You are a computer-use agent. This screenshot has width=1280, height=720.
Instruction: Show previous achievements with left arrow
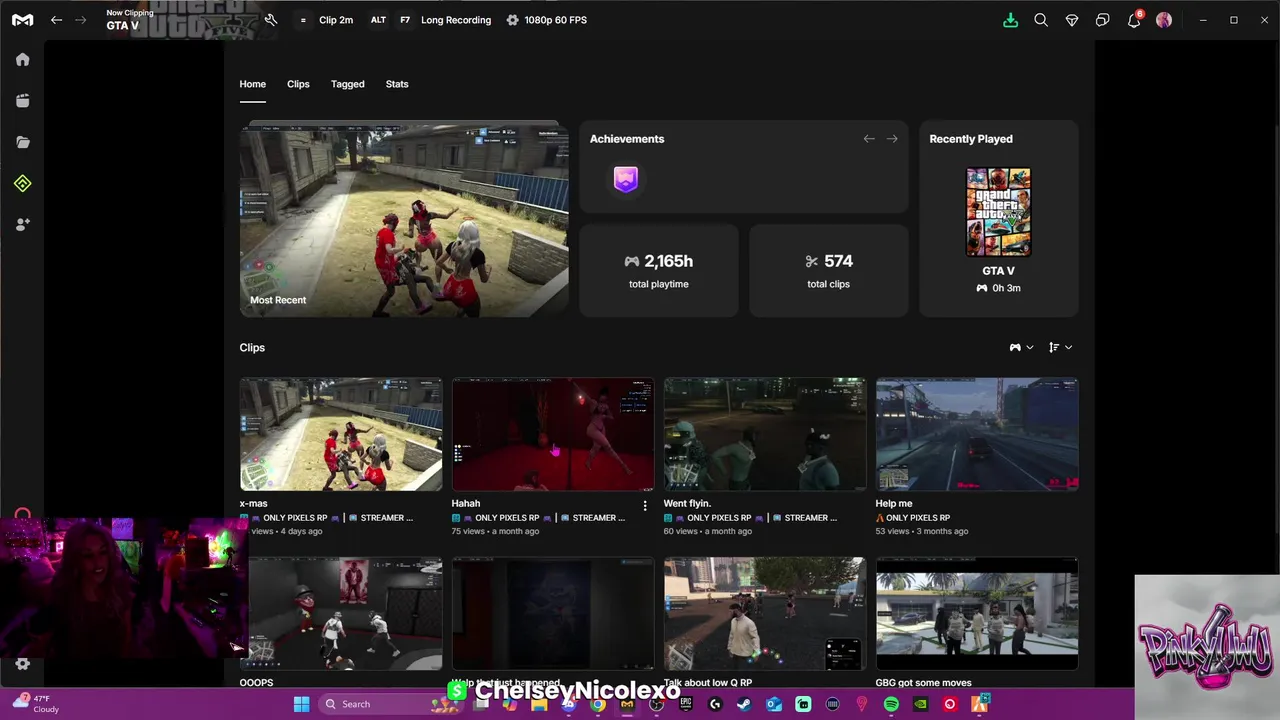[x=869, y=139]
